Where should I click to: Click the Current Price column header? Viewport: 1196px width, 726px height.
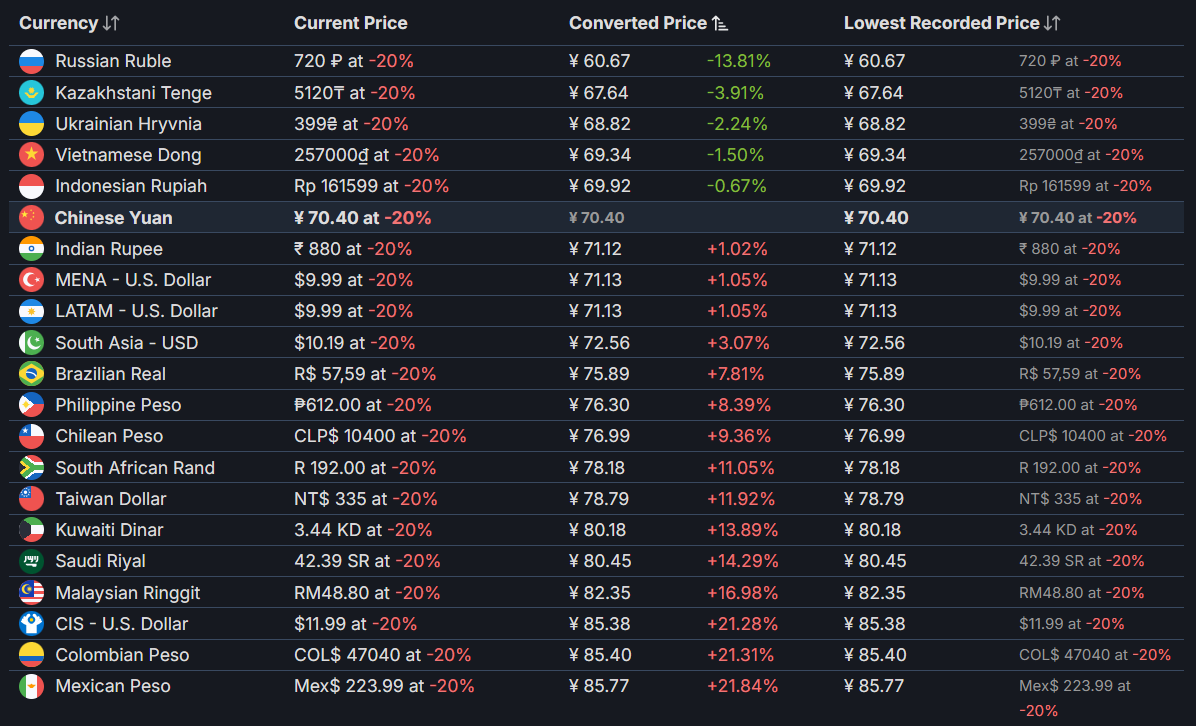[x=351, y=23]
